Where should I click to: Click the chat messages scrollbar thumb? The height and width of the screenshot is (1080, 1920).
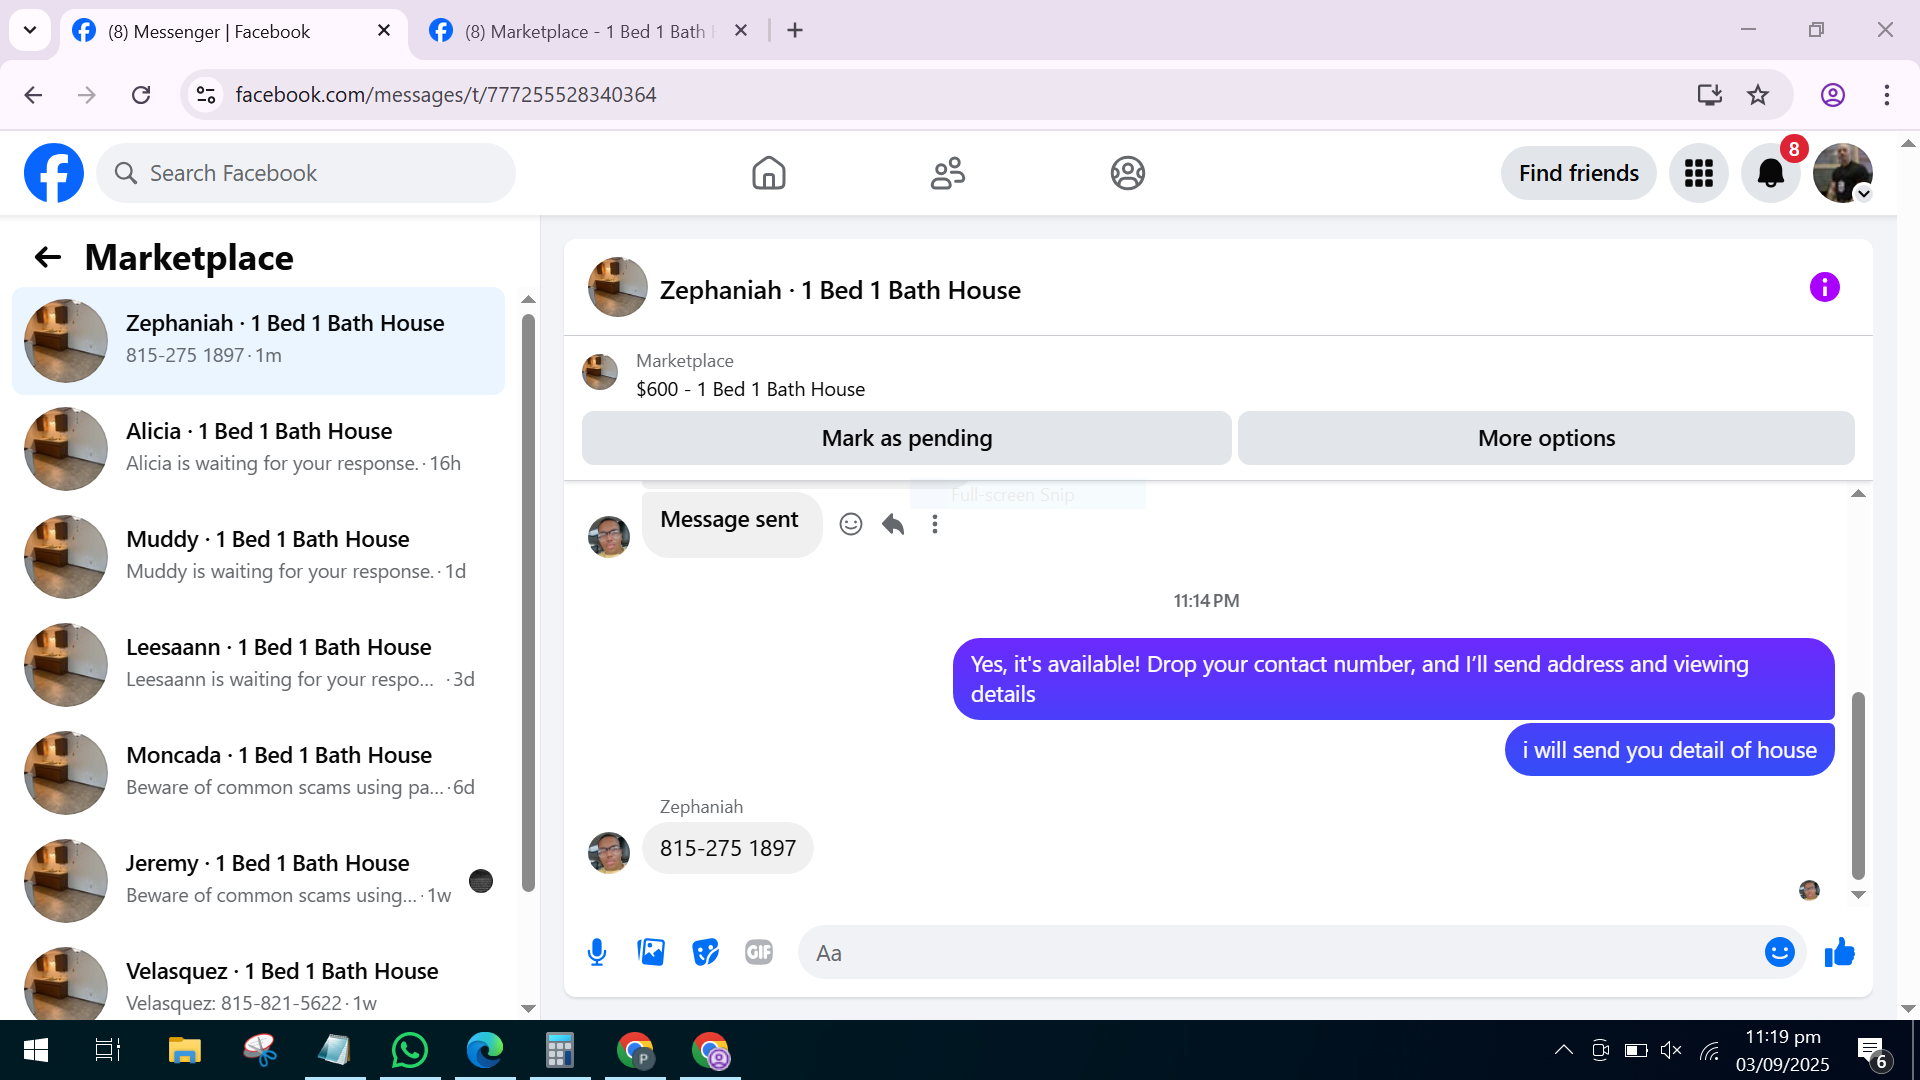click(x=1858, y=785)
